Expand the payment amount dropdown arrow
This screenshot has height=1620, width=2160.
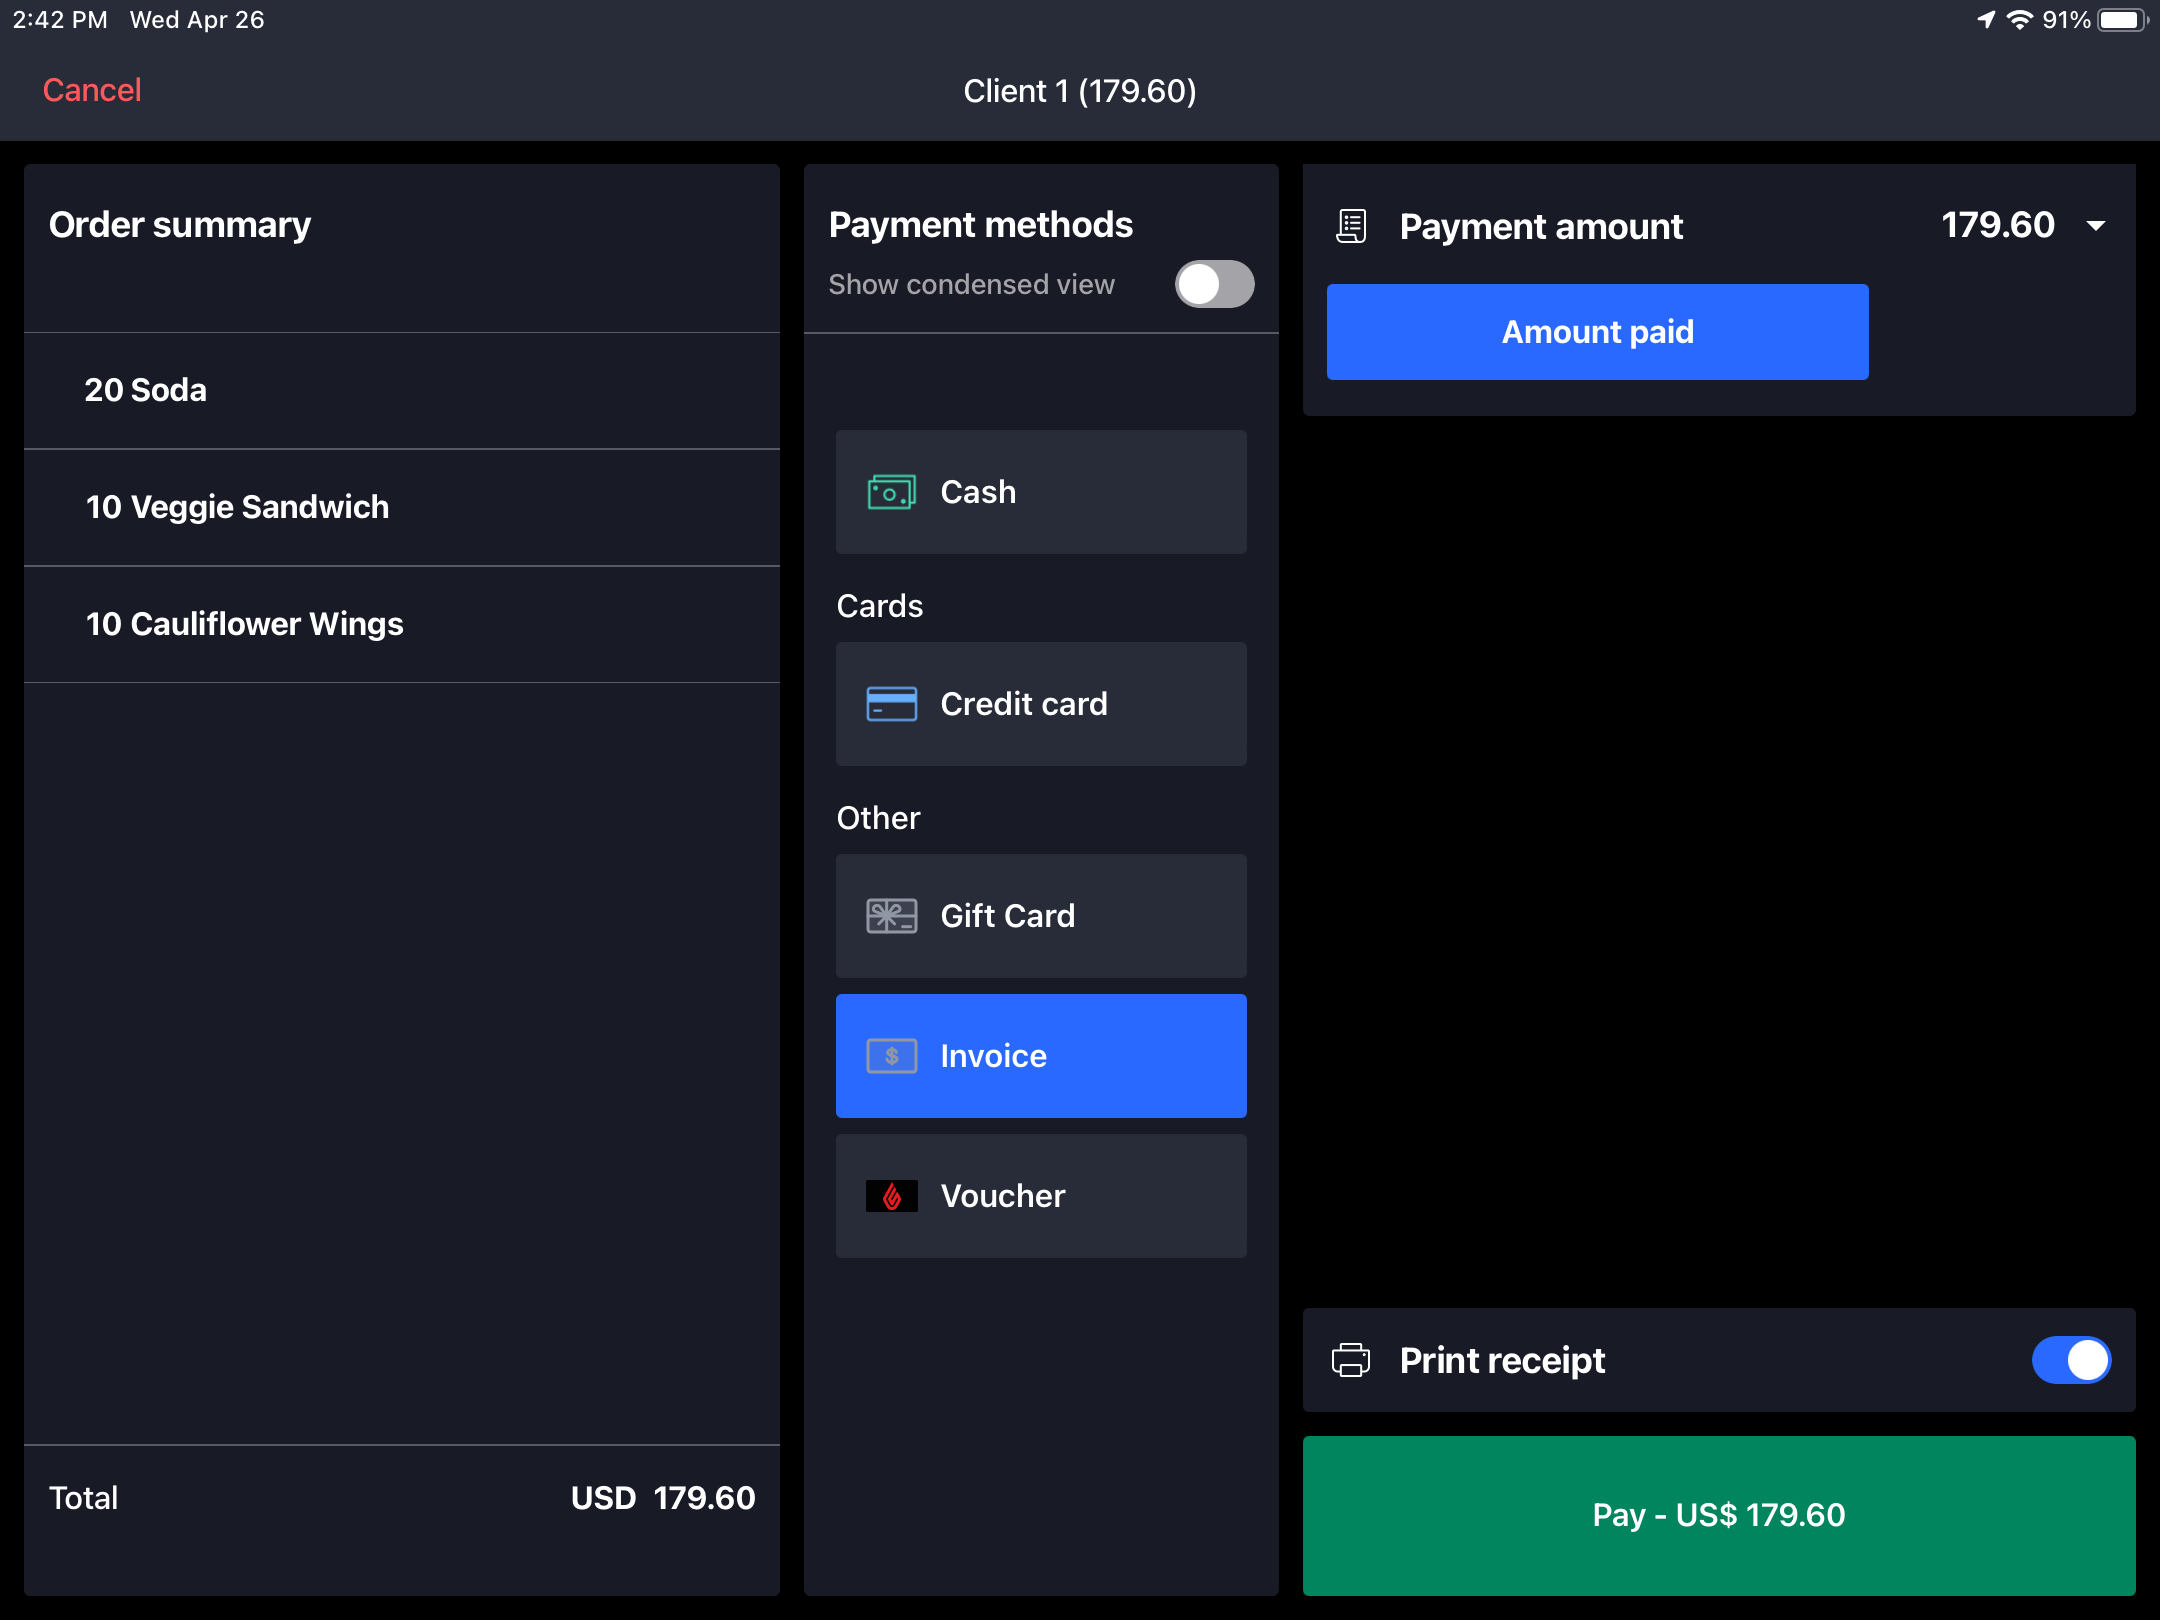click(2096, 226)
